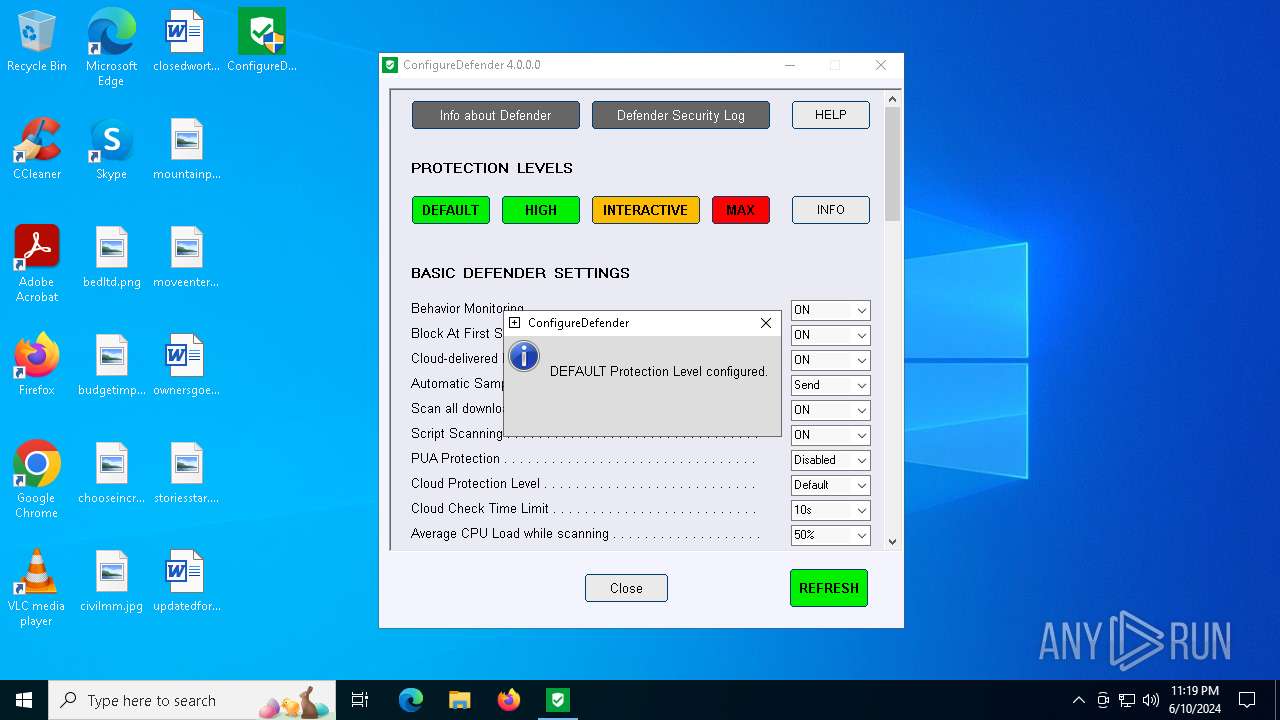Launch Edge from the taskbar
The image size is (1280, 720).
point(411,700)
